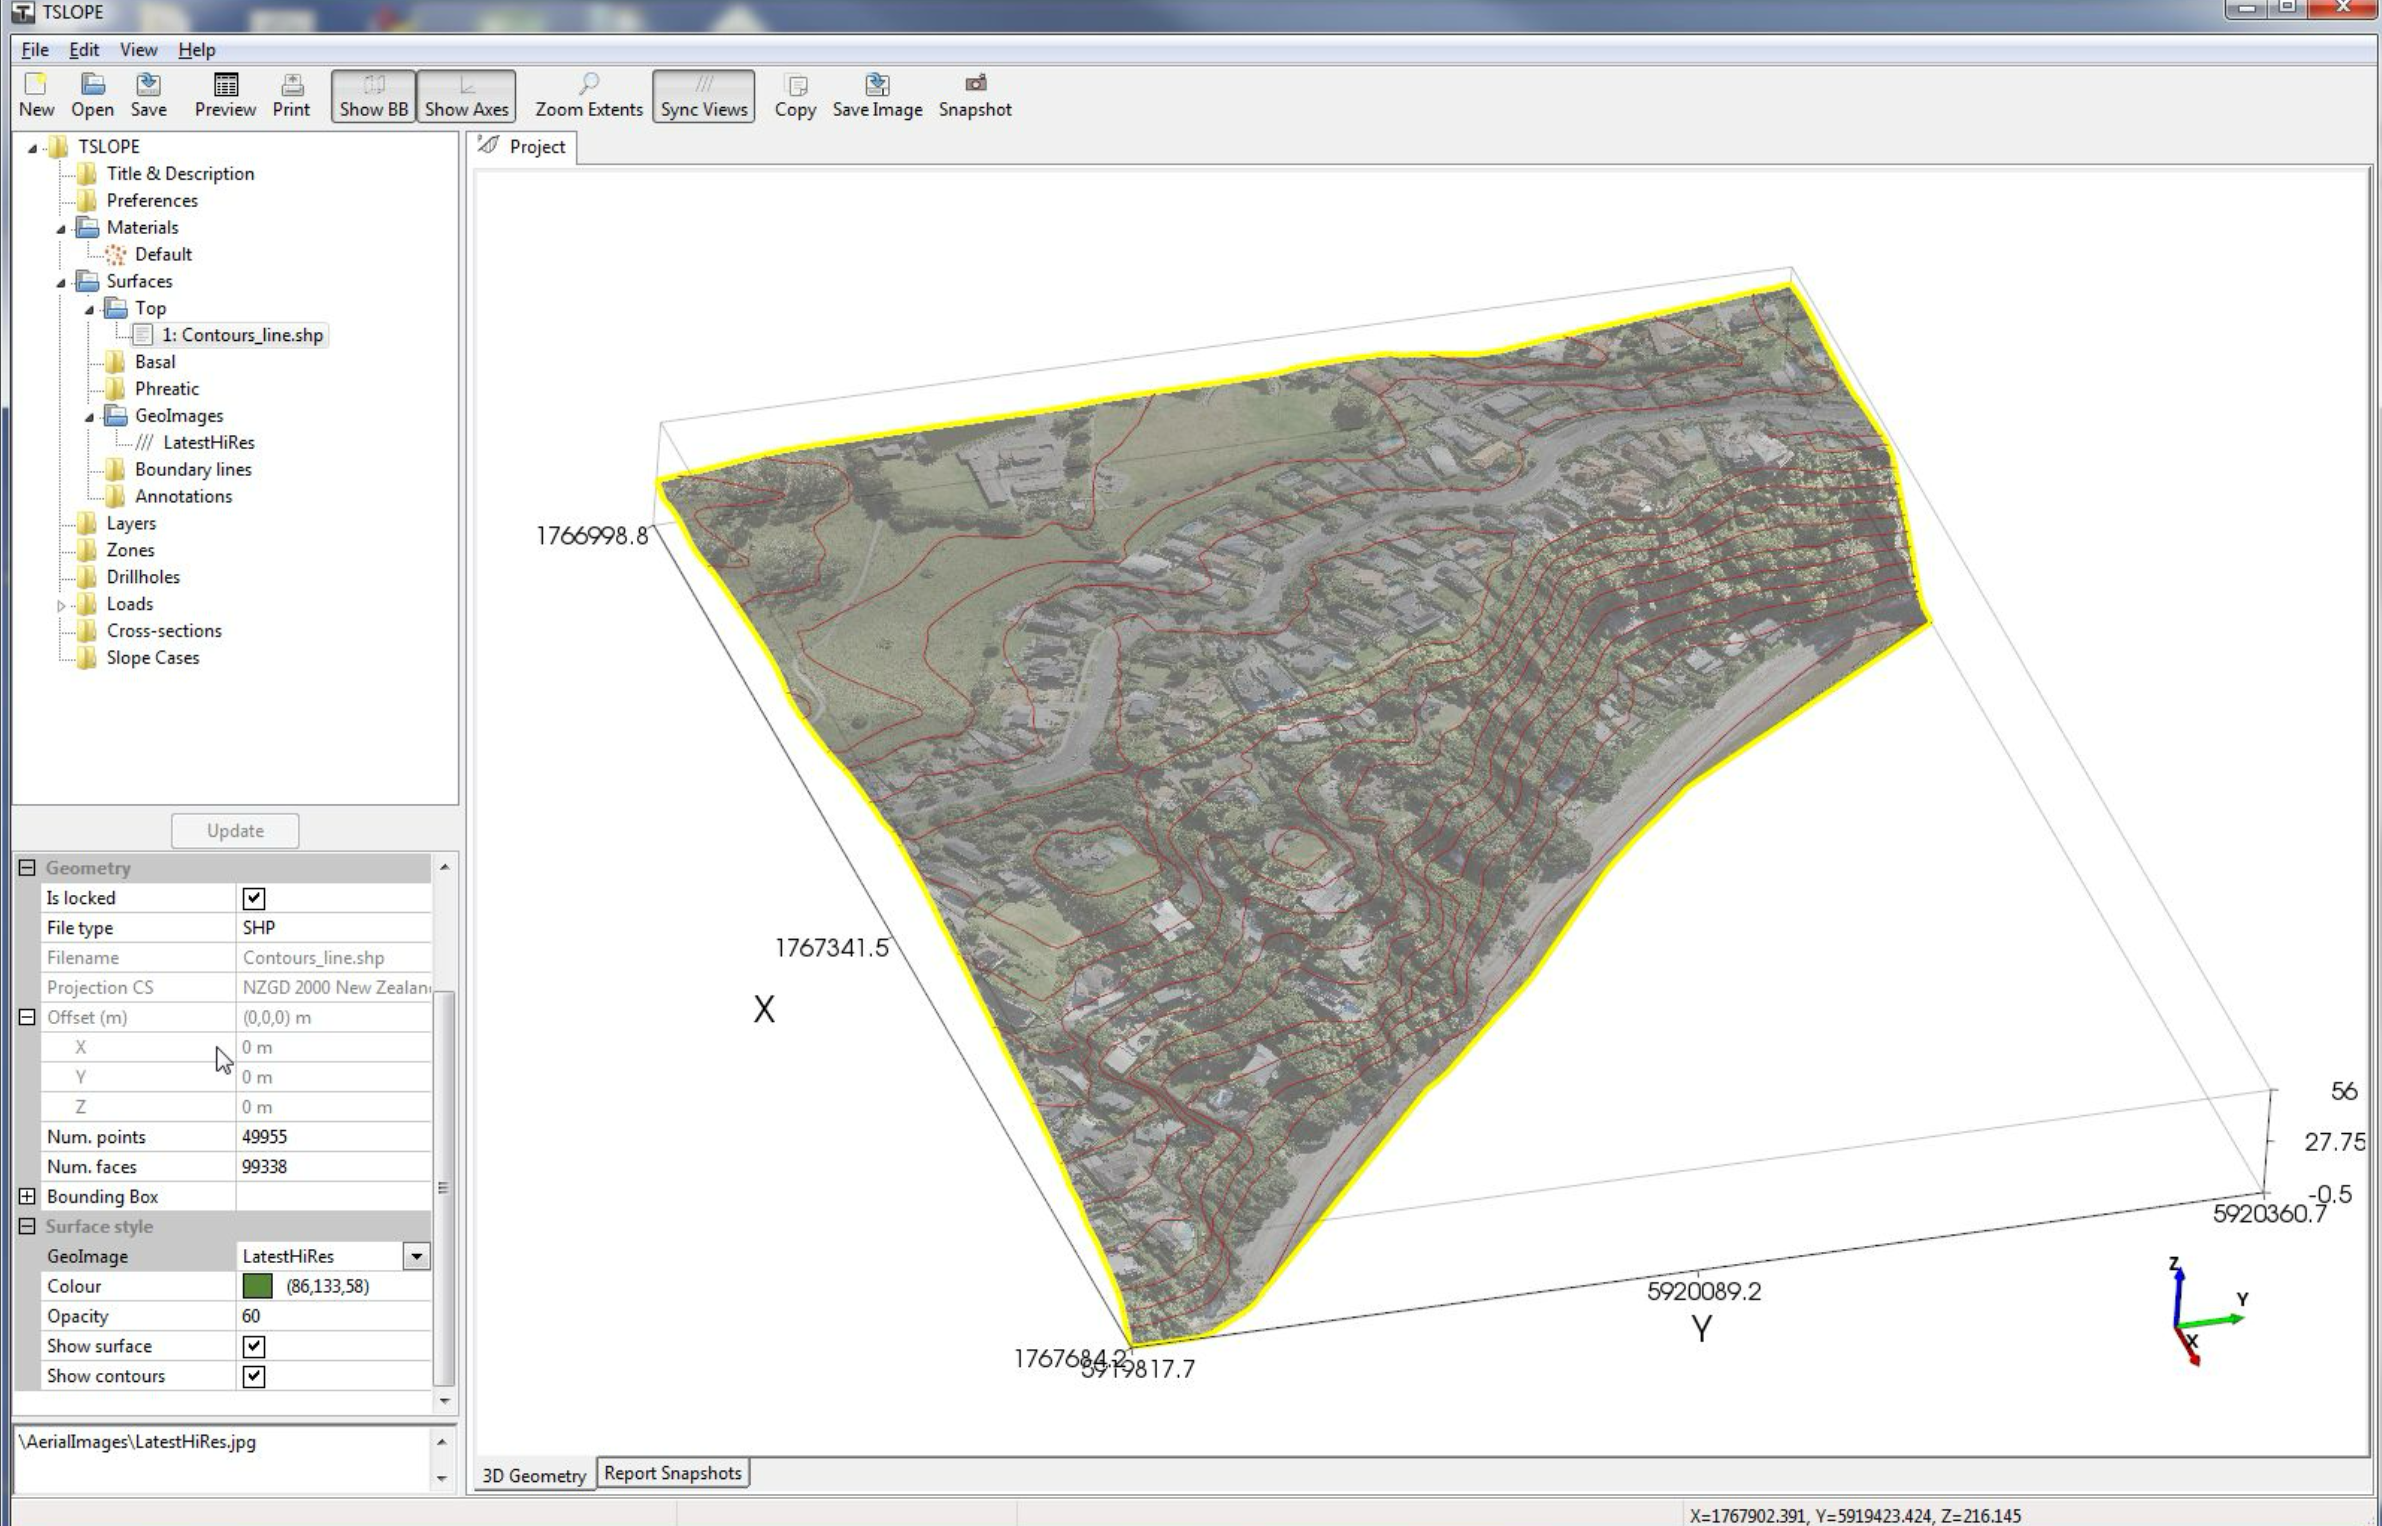
Task: Click the New project icon
Action: coord(37,95)
